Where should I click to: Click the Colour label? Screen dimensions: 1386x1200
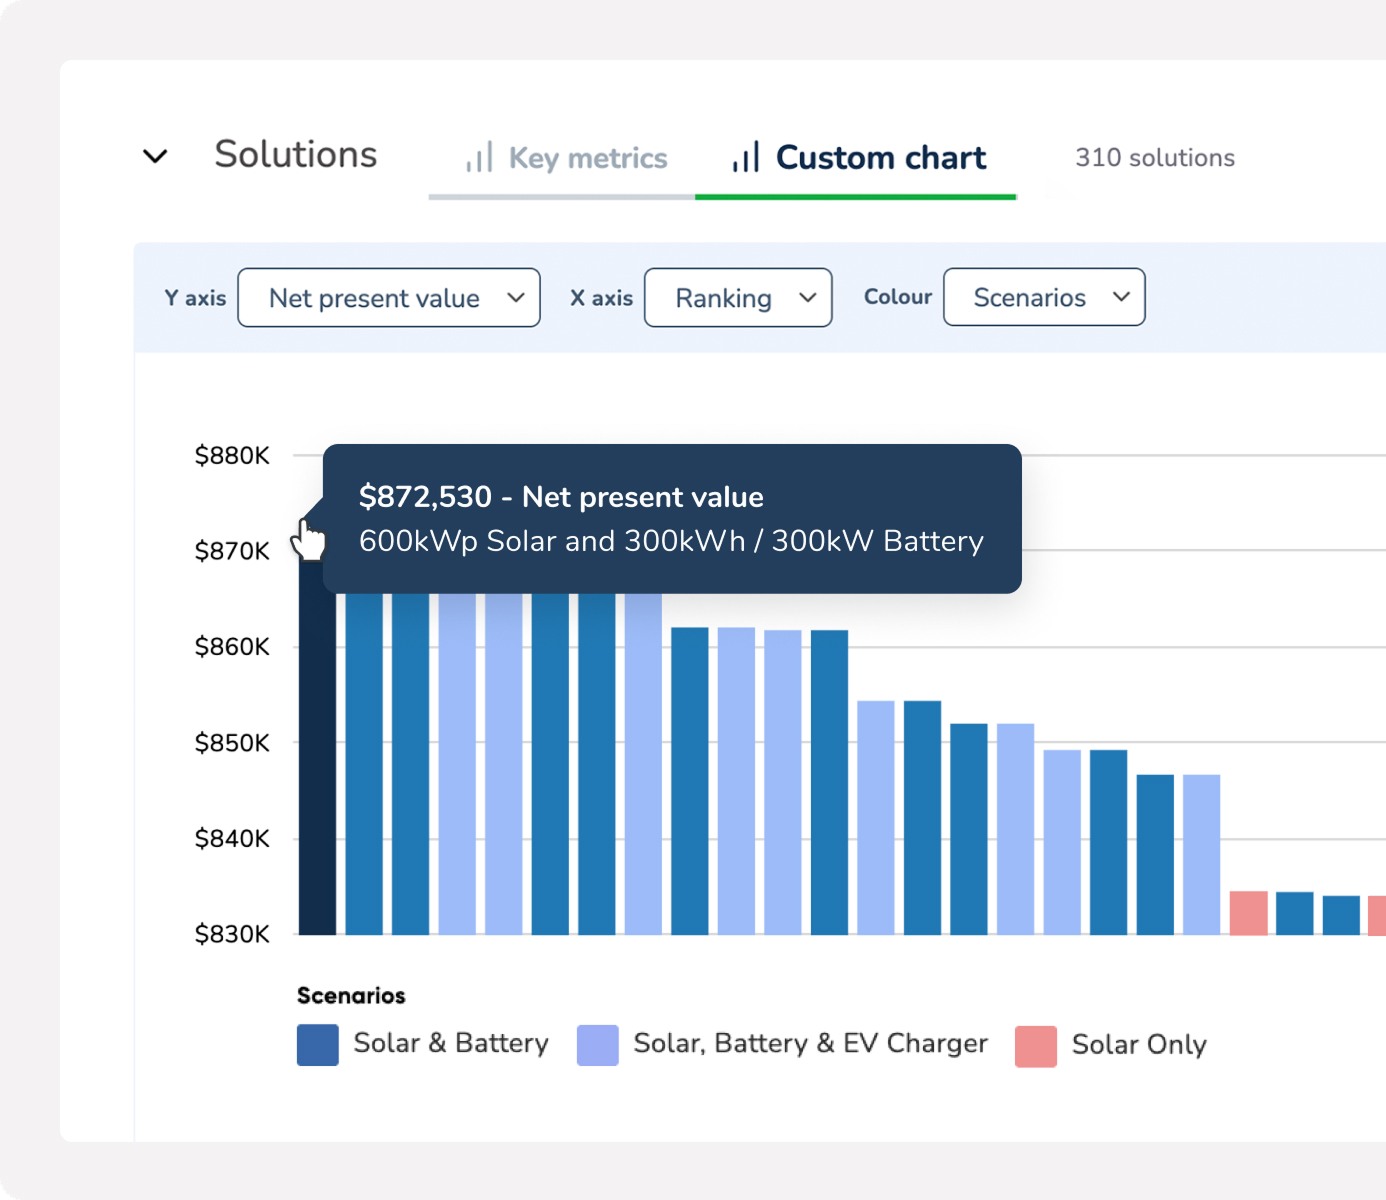[898, 297]
